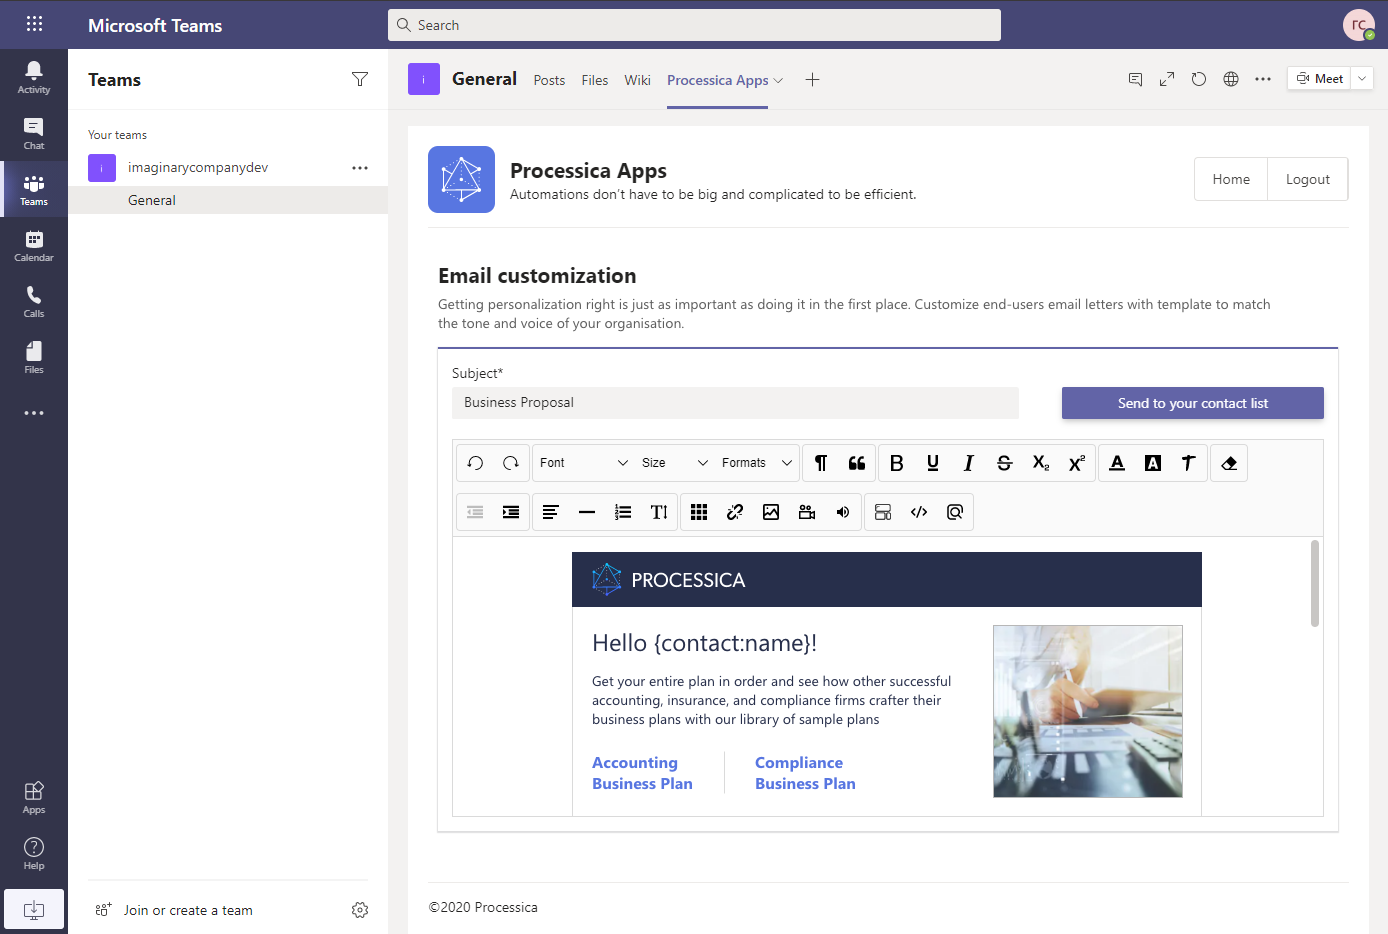Open the font color picker
The height and width of the screenshot is (934, 1388).
[1117, 463]
